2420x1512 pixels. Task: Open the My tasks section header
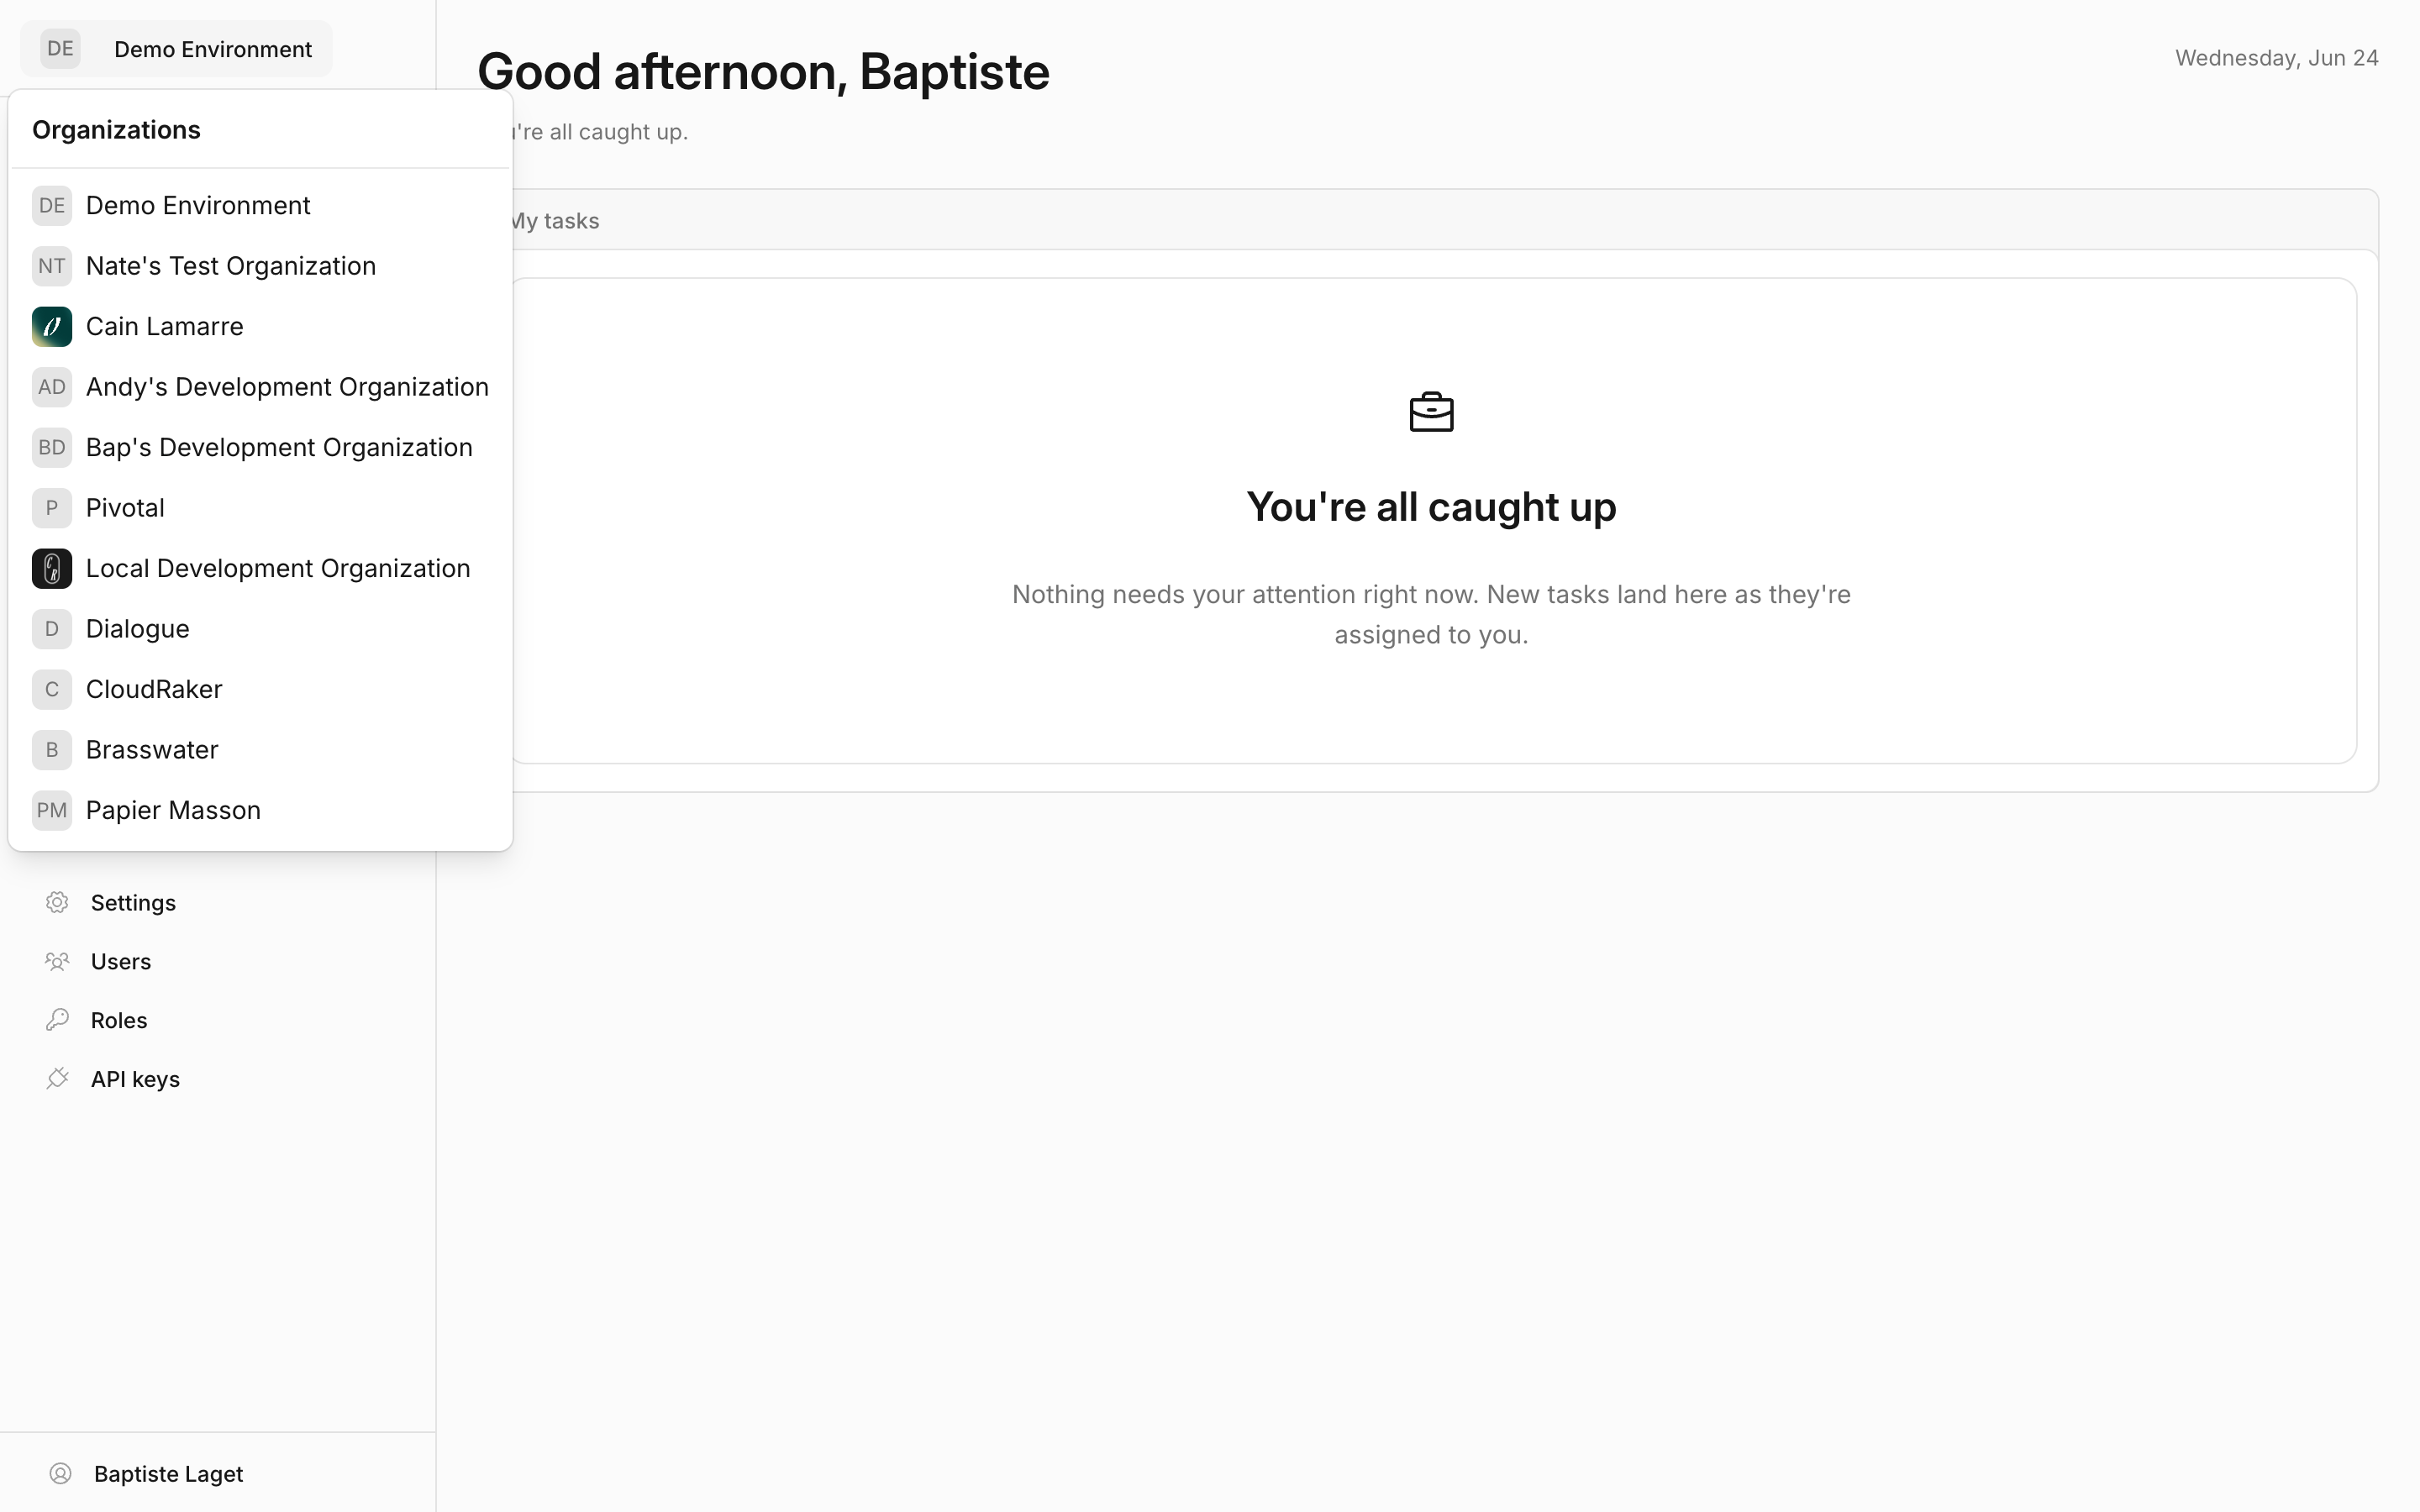point(554,221)
